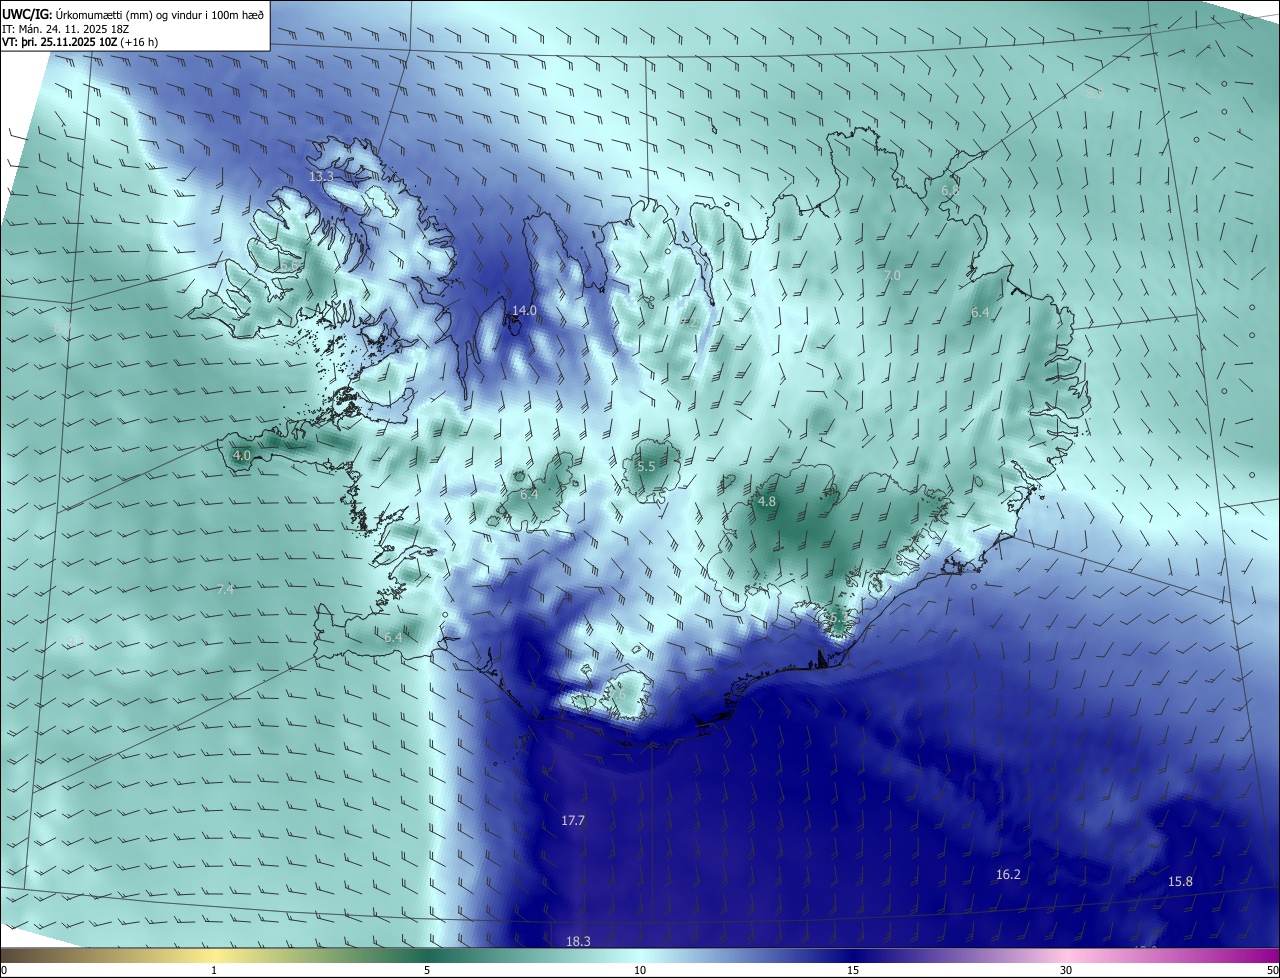The height and width of the screenshot is (978, 1280).
Task: Click the 18.3 value label near the color bar
Action: point(578,941)
